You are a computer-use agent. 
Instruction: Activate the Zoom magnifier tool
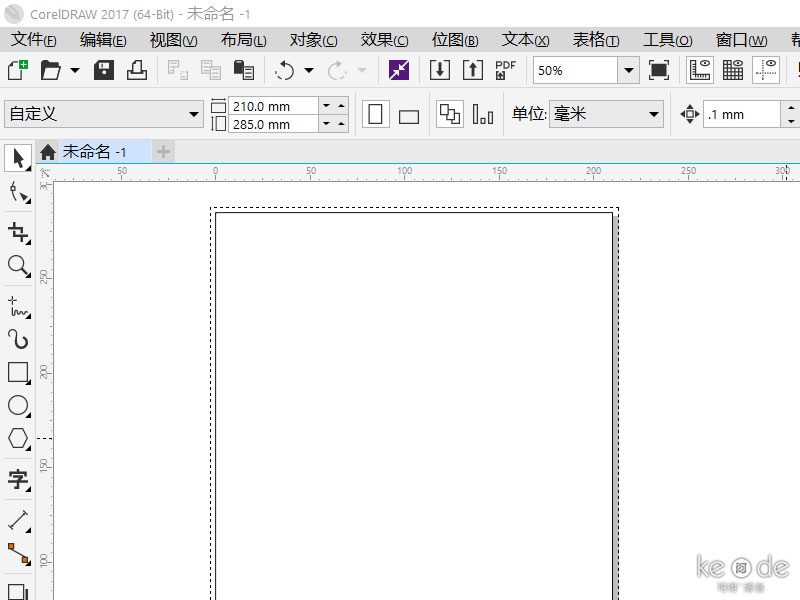[x=18, y=266]
